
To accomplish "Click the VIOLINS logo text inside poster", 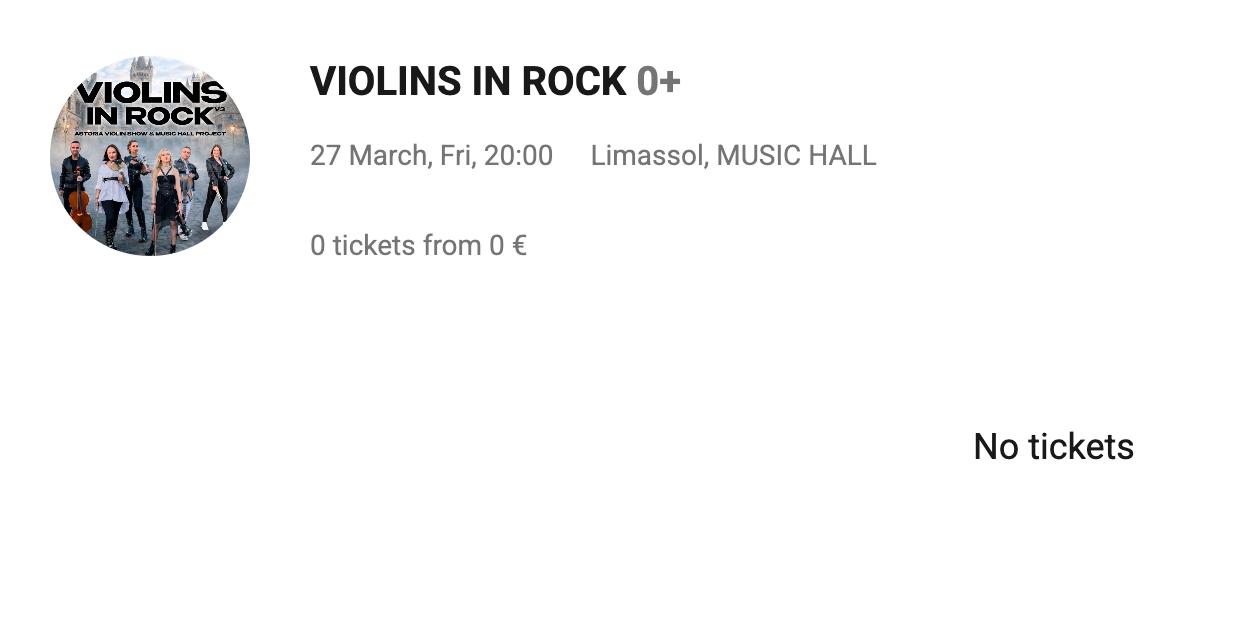I will coord(151,93).
